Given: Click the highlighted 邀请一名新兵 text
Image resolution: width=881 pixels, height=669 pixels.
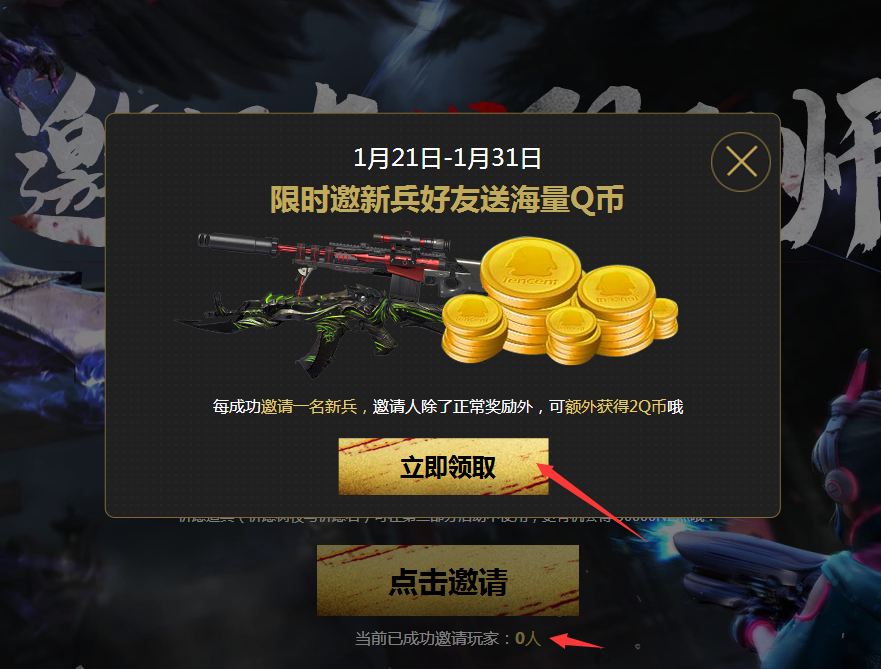Looking at the screenshot, I should click(x=309, y=406).
